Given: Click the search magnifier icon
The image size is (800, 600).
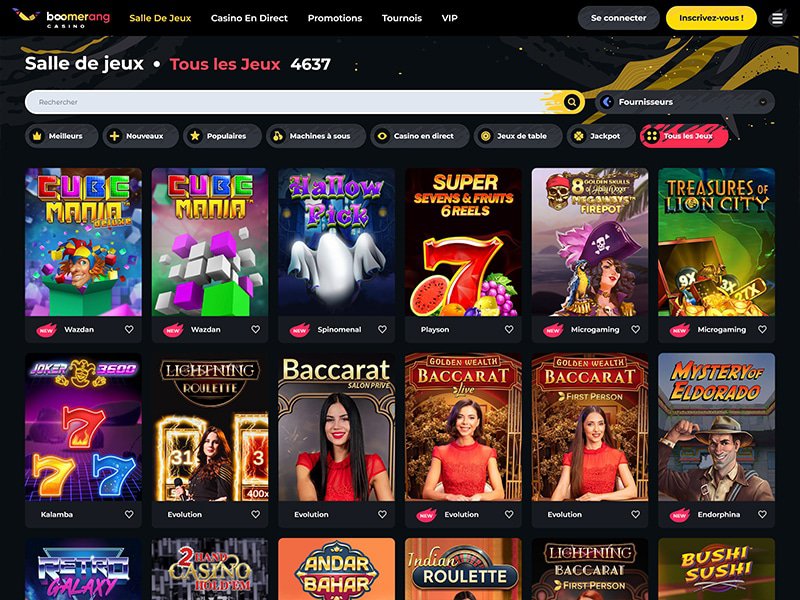Looking at the screenshot, I should point(572,102).
